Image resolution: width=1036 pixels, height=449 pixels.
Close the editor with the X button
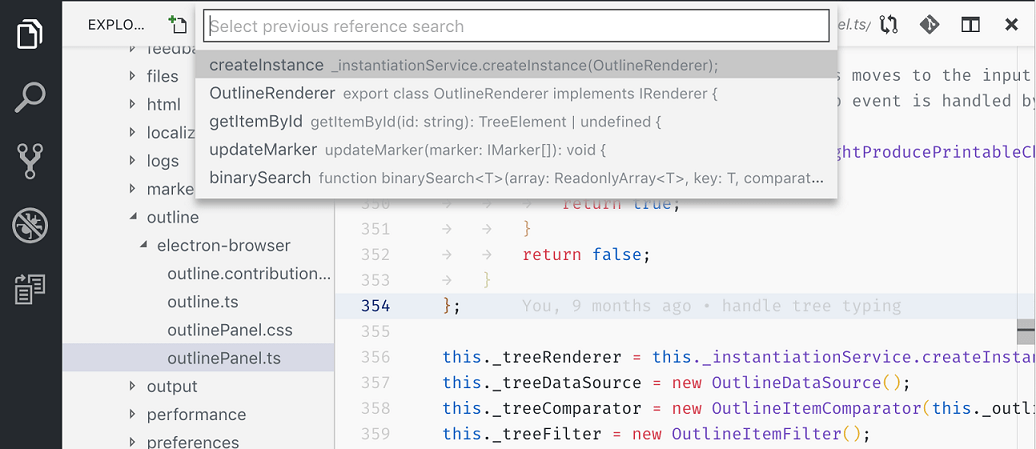1011,25
